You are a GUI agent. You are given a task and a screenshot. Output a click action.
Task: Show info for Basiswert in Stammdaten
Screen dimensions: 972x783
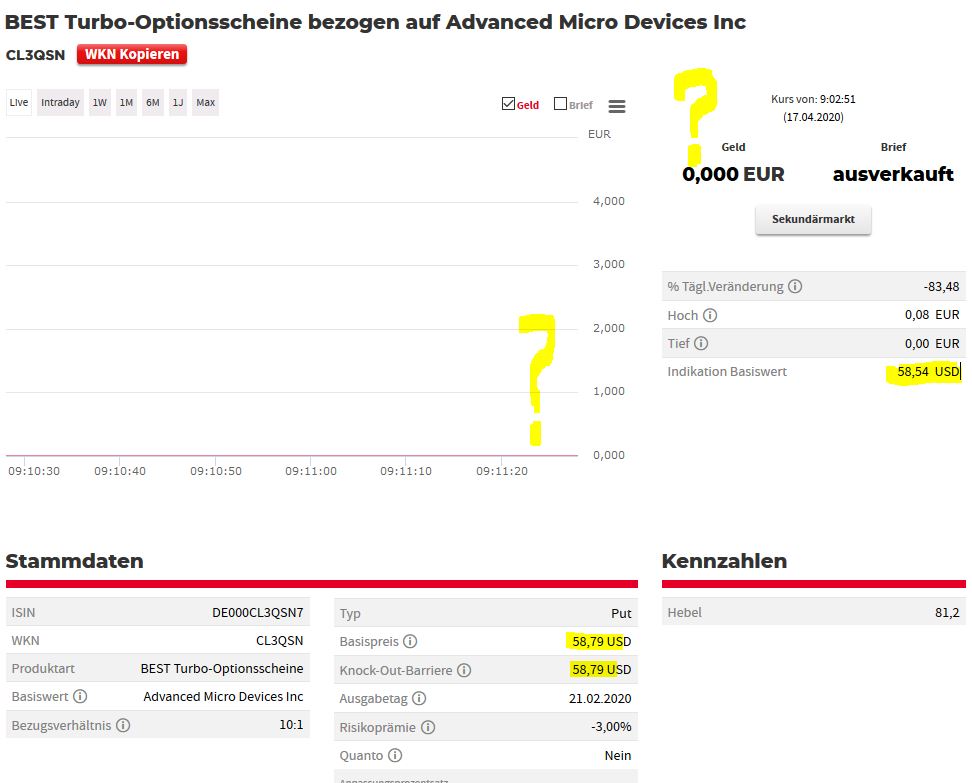point(80,696)
